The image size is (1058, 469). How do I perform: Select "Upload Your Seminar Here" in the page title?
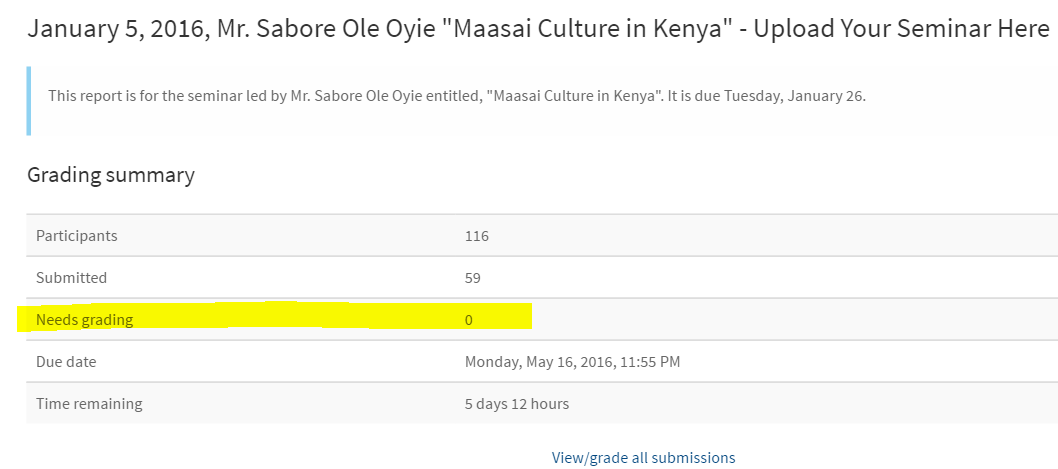pyautogui.click(x=901, y=29)
